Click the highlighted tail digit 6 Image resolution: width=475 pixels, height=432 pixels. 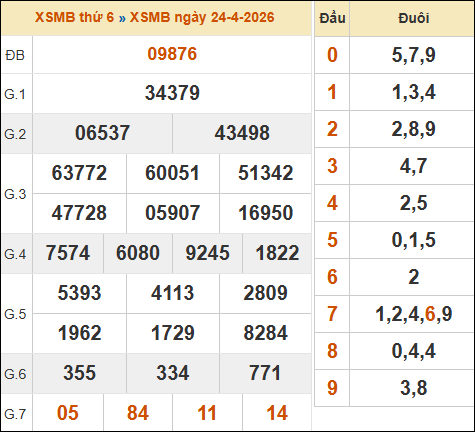pos(430,314)
